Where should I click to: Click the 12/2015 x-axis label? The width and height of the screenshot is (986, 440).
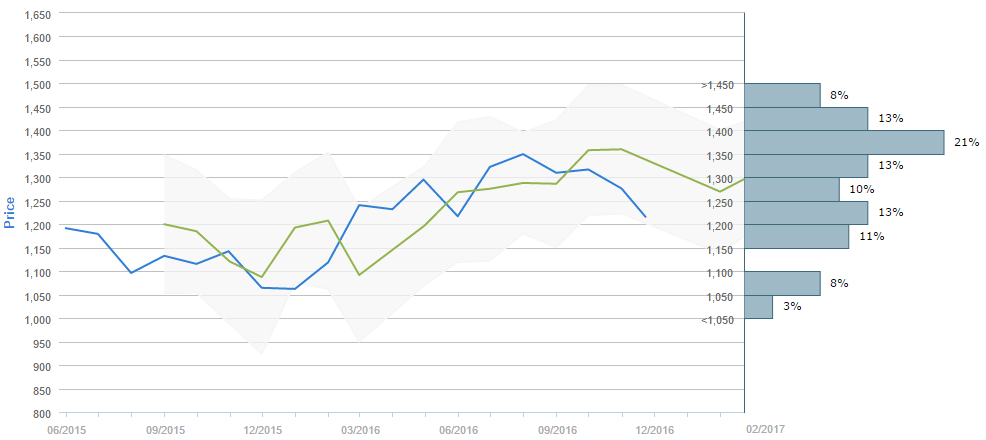pyautogui.click(x=262, y=428)
